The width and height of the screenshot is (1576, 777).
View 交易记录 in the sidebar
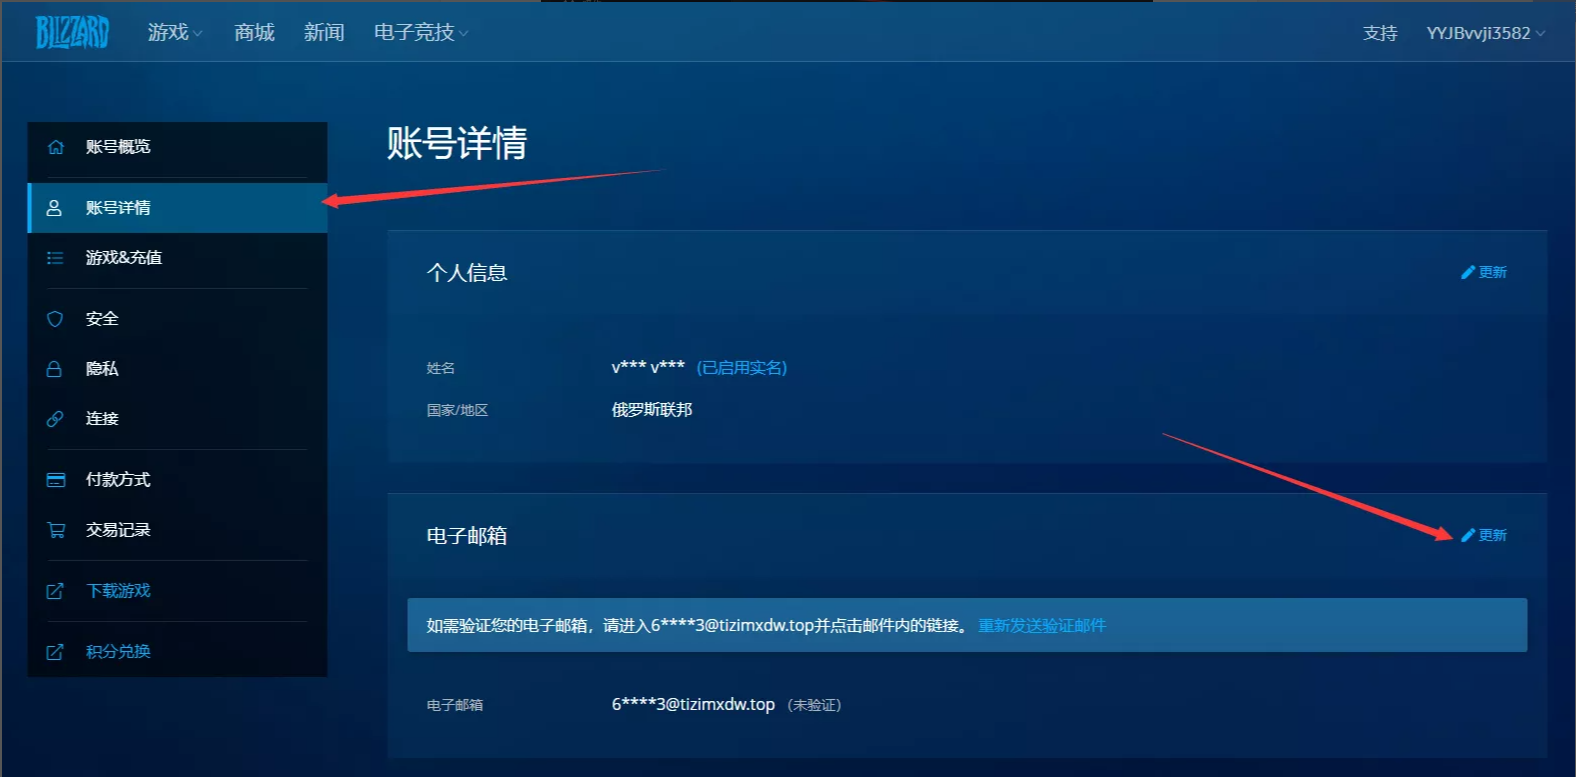coord(177,530)
